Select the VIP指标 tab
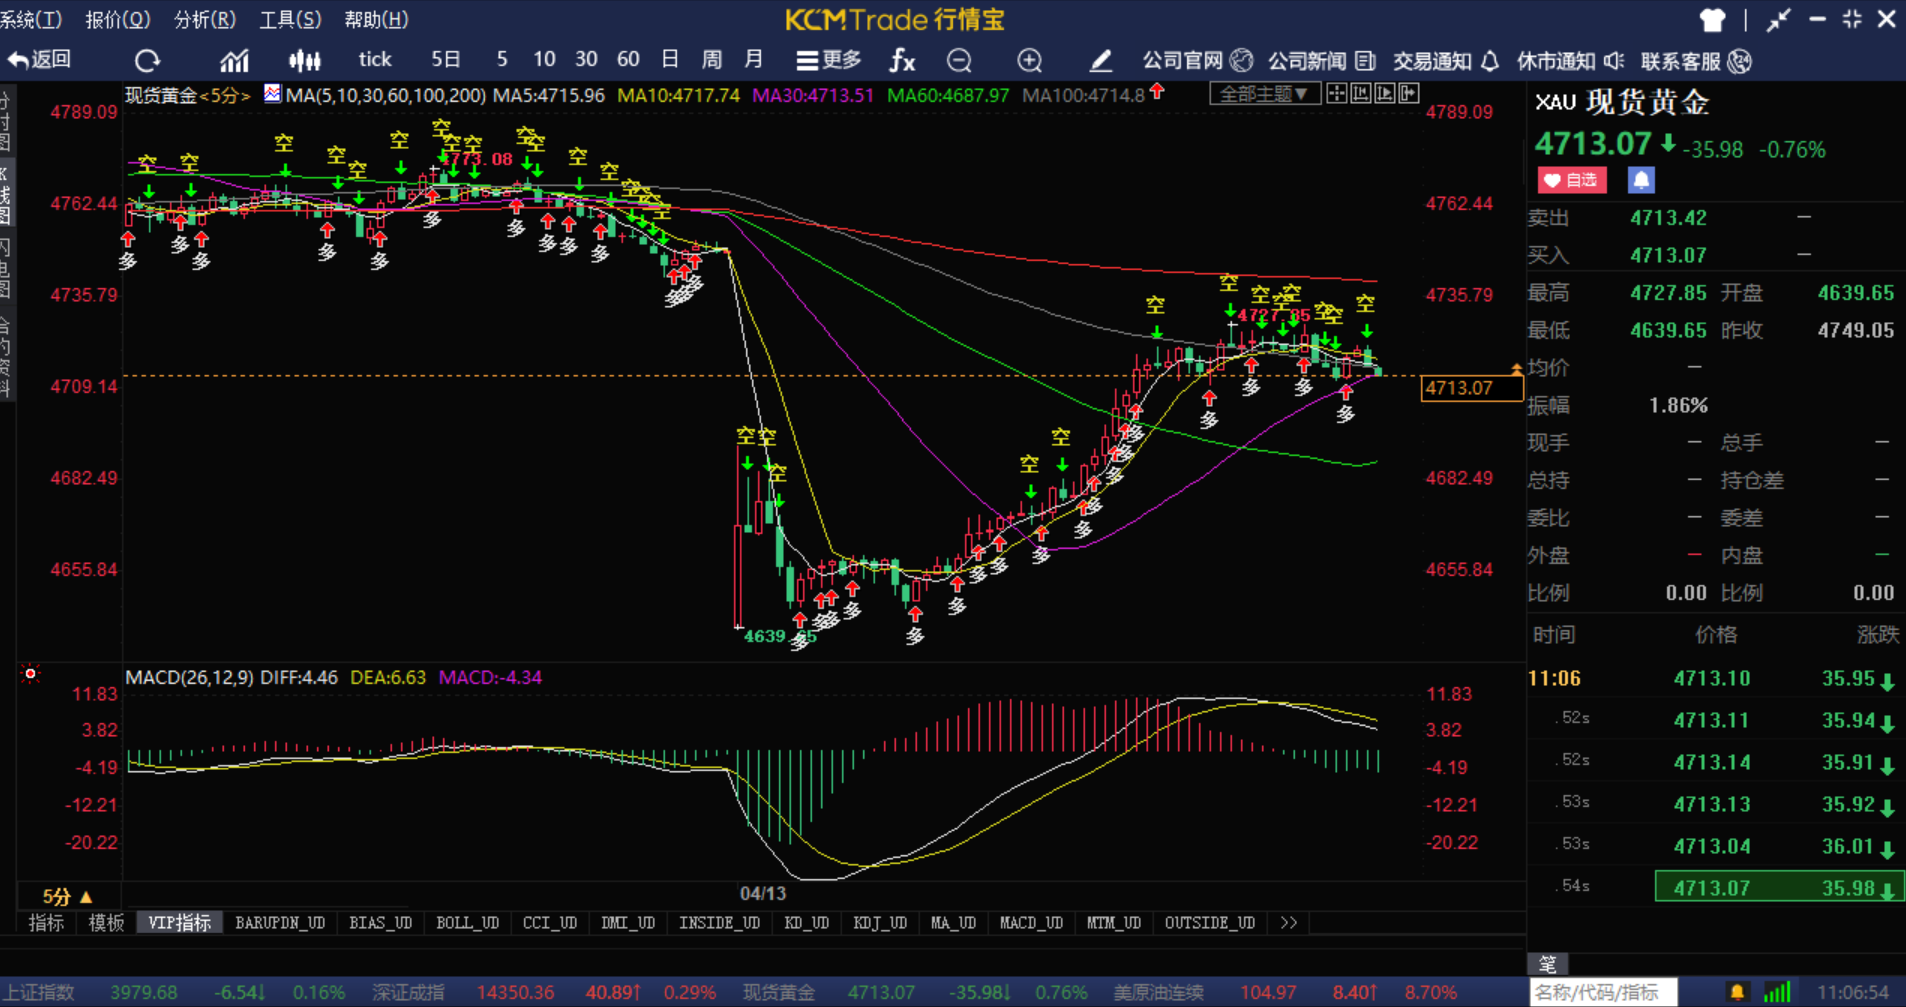The image size is (1906, 1007). click(180, 923)
